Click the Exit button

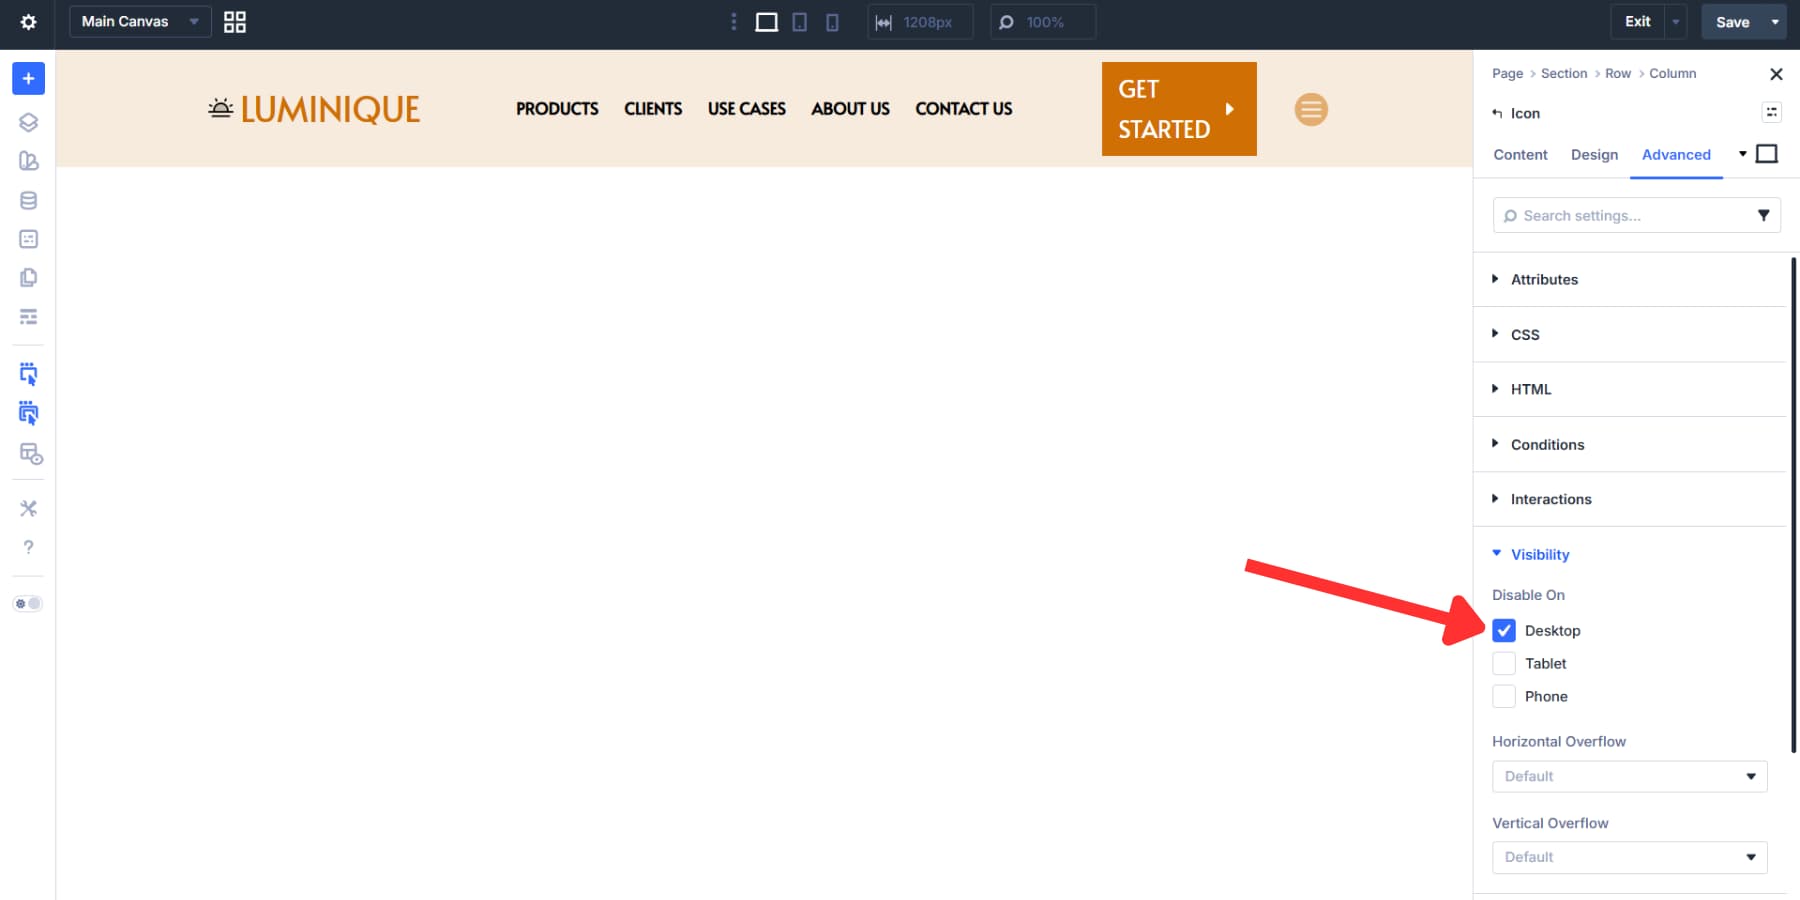tap(1638, 21)
